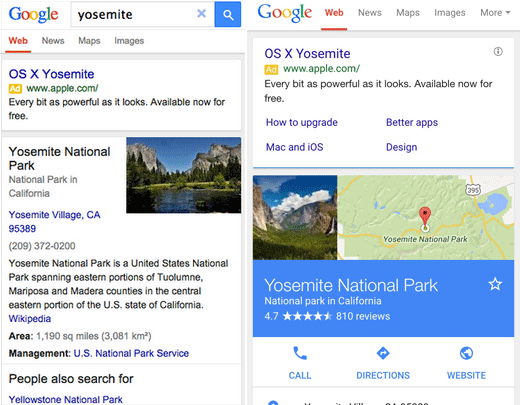Switch to Maps tab in right panel
The height and width of the screenshot is (405, 520).
408,13
